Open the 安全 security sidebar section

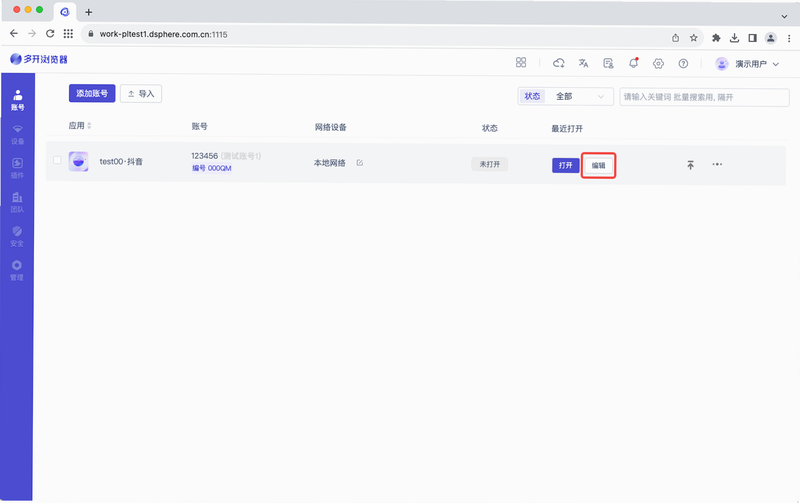[17, 236]
